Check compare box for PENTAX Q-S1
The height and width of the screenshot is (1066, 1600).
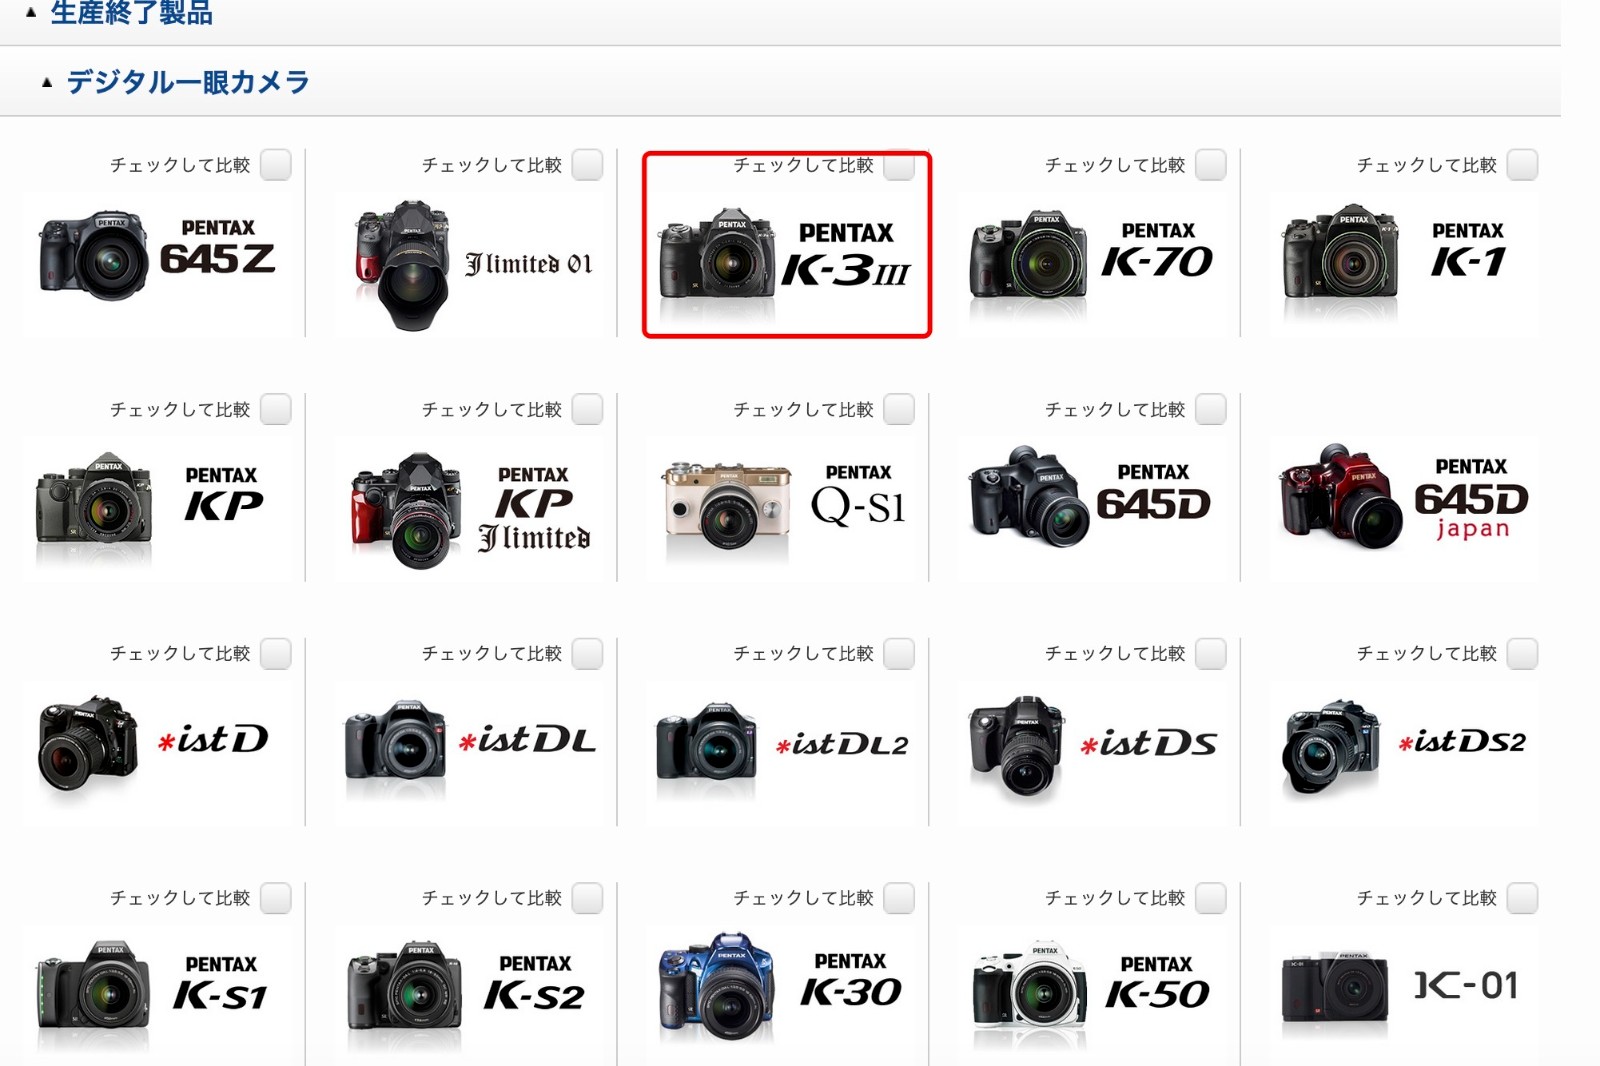tap(900, 409)
